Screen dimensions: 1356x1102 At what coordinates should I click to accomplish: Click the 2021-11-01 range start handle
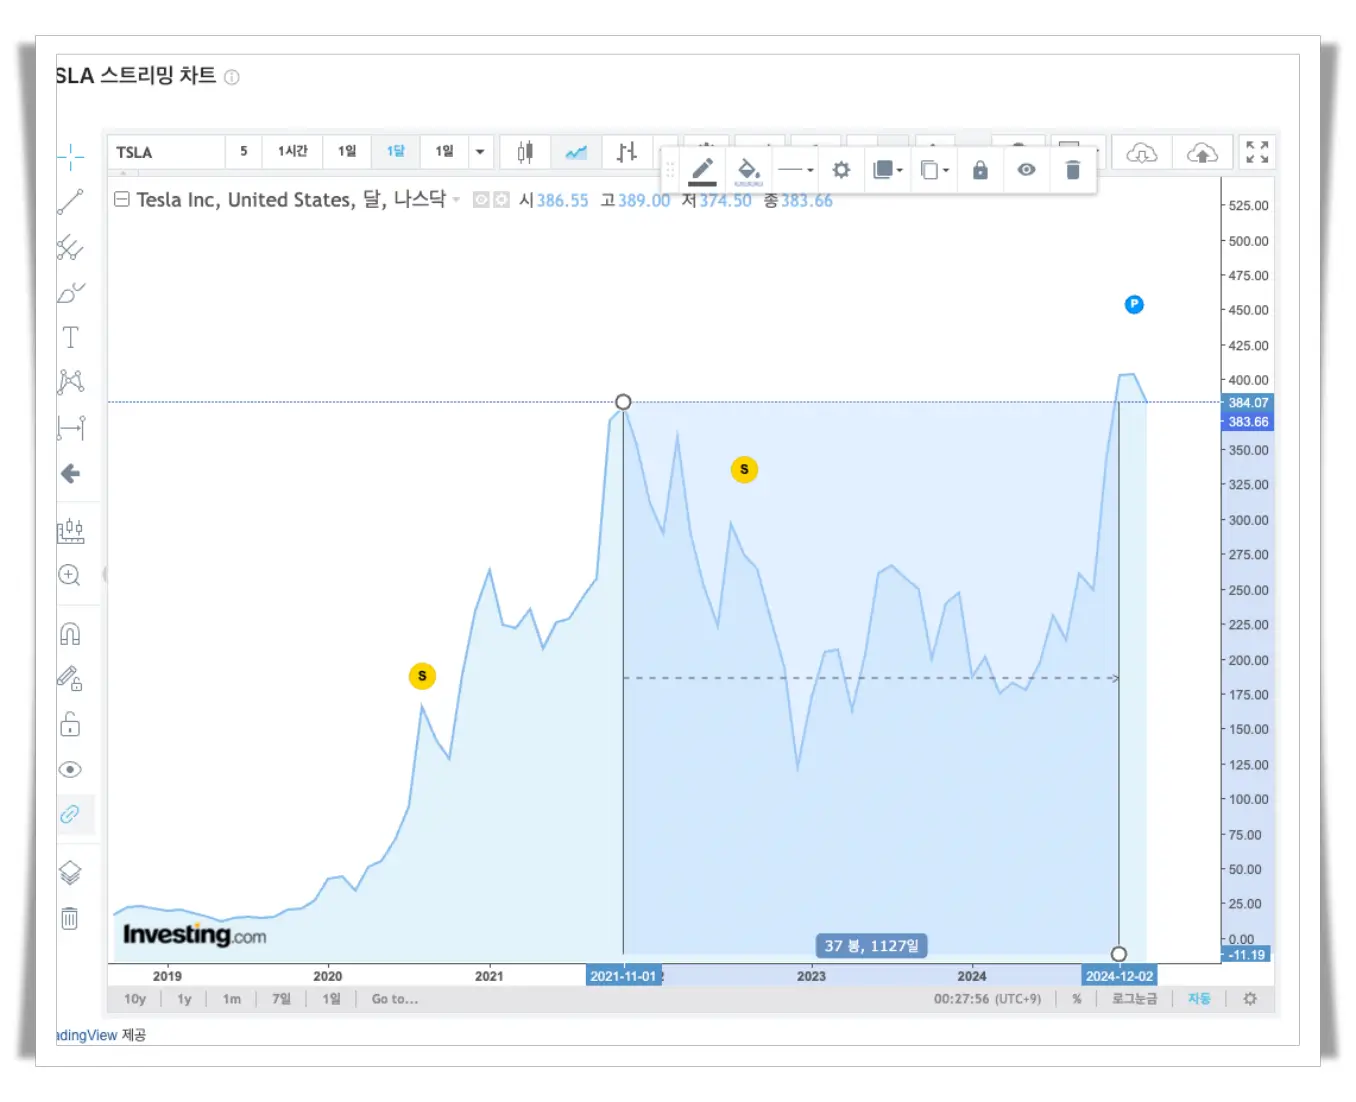pyautogui.click(x=623, y=402)
